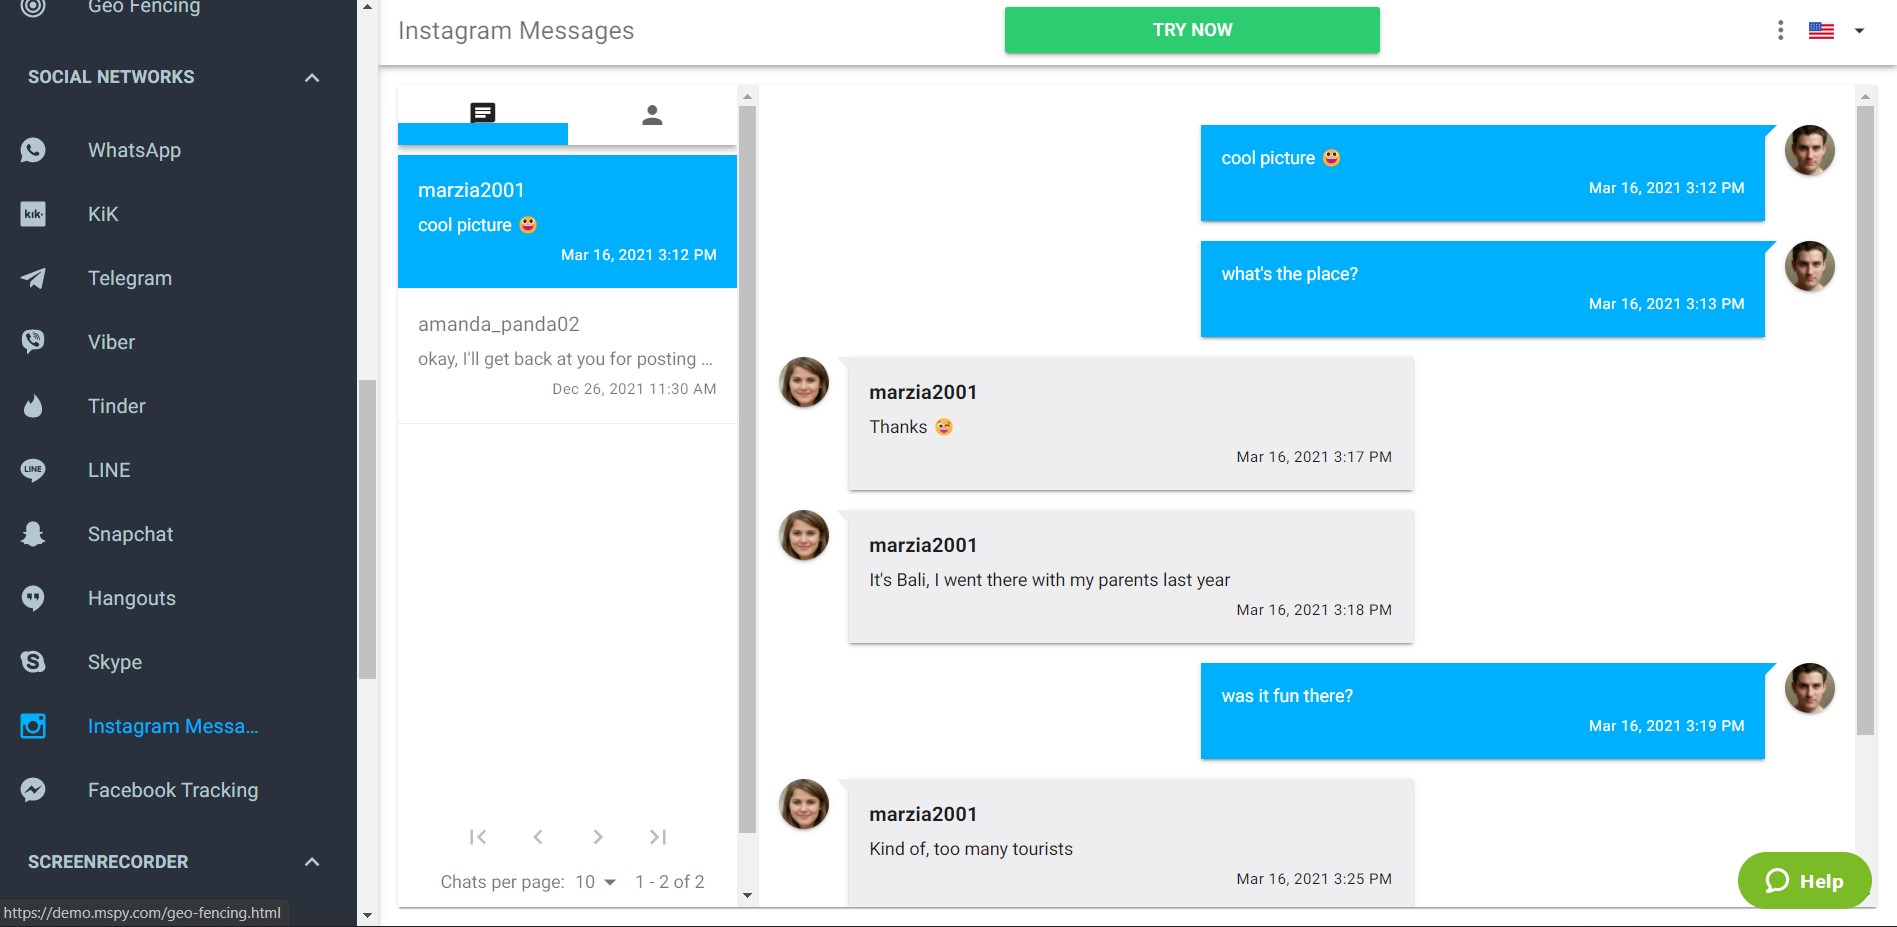Switch to the chats message tab

(483, 113)
